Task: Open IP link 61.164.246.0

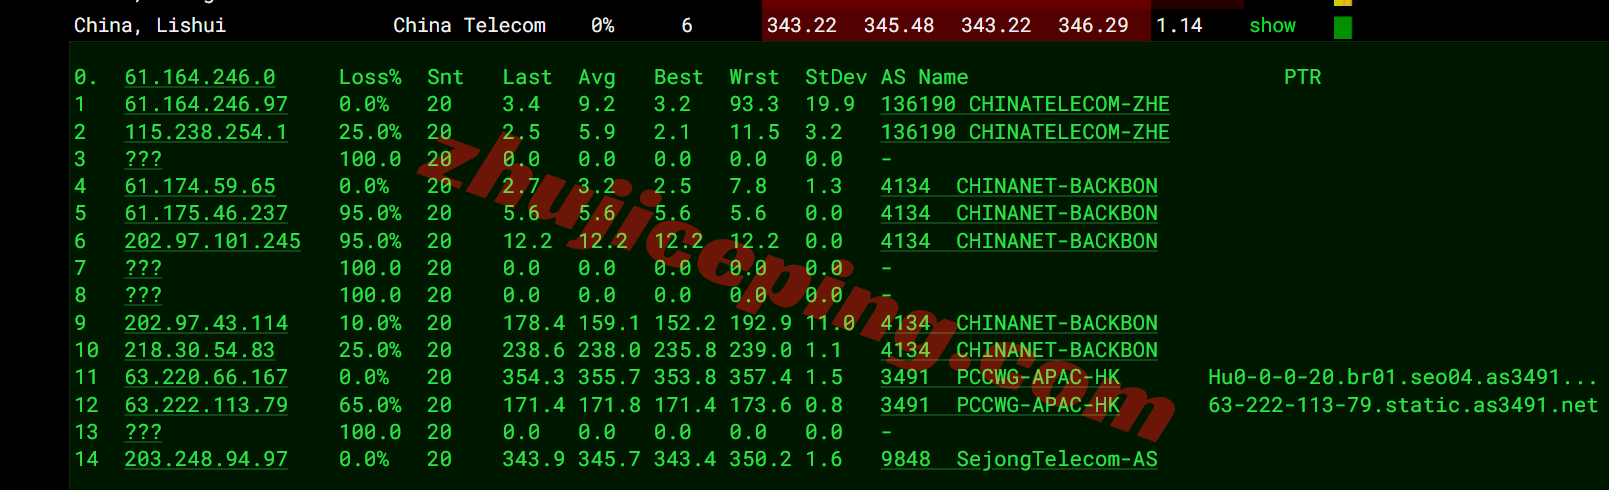Action: click(x=200, y=77)
